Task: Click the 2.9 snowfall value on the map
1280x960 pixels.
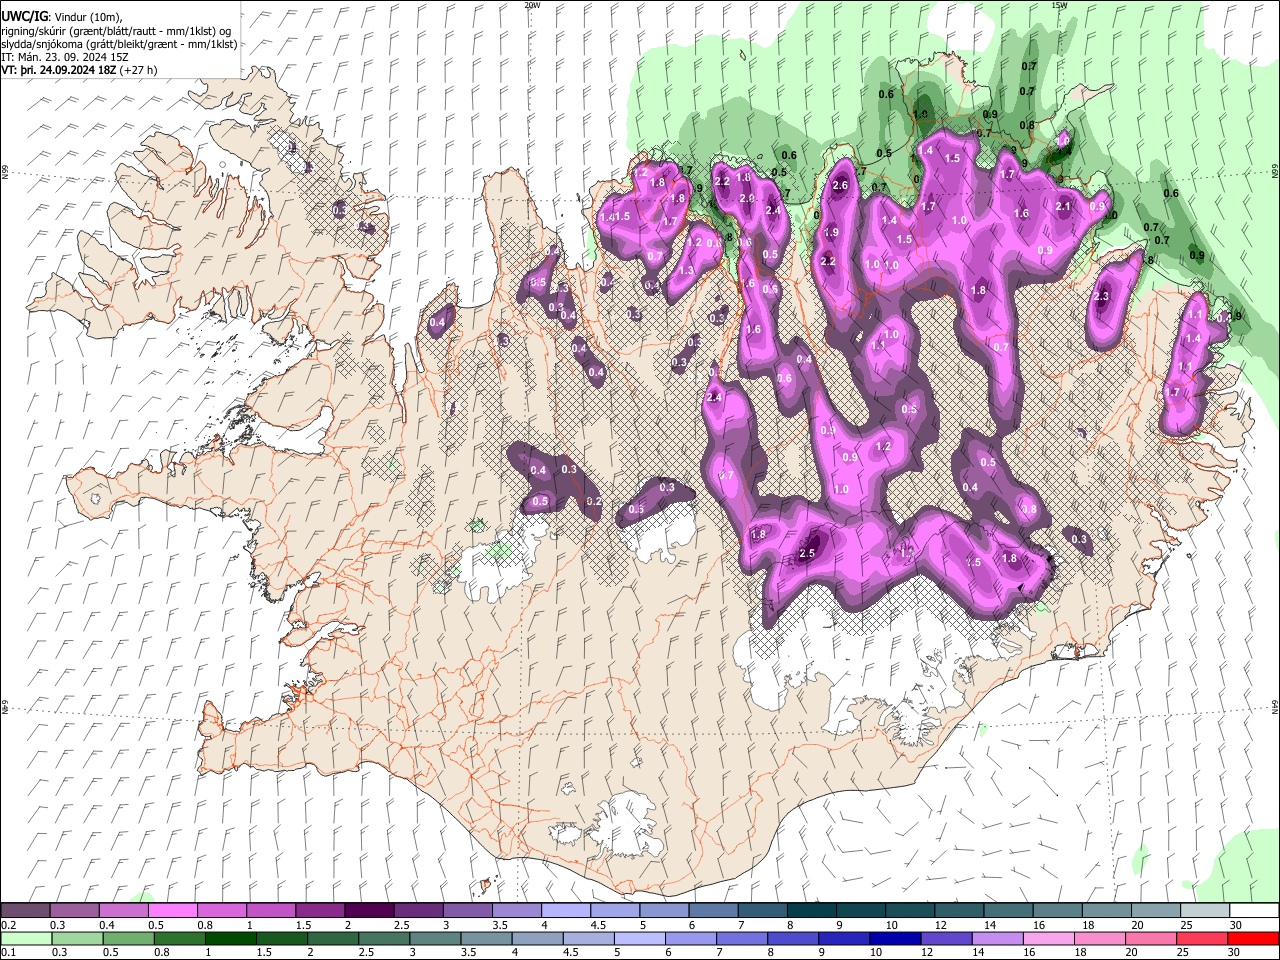Action: (747, 199)
